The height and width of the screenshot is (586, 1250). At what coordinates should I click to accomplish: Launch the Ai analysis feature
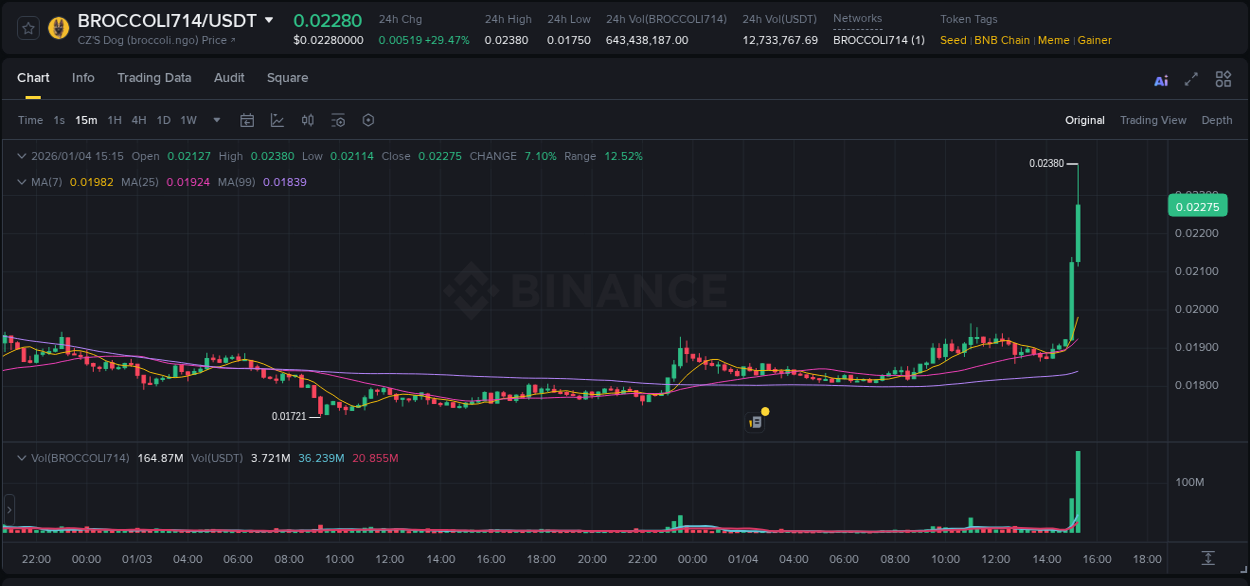click(1160, 78)
